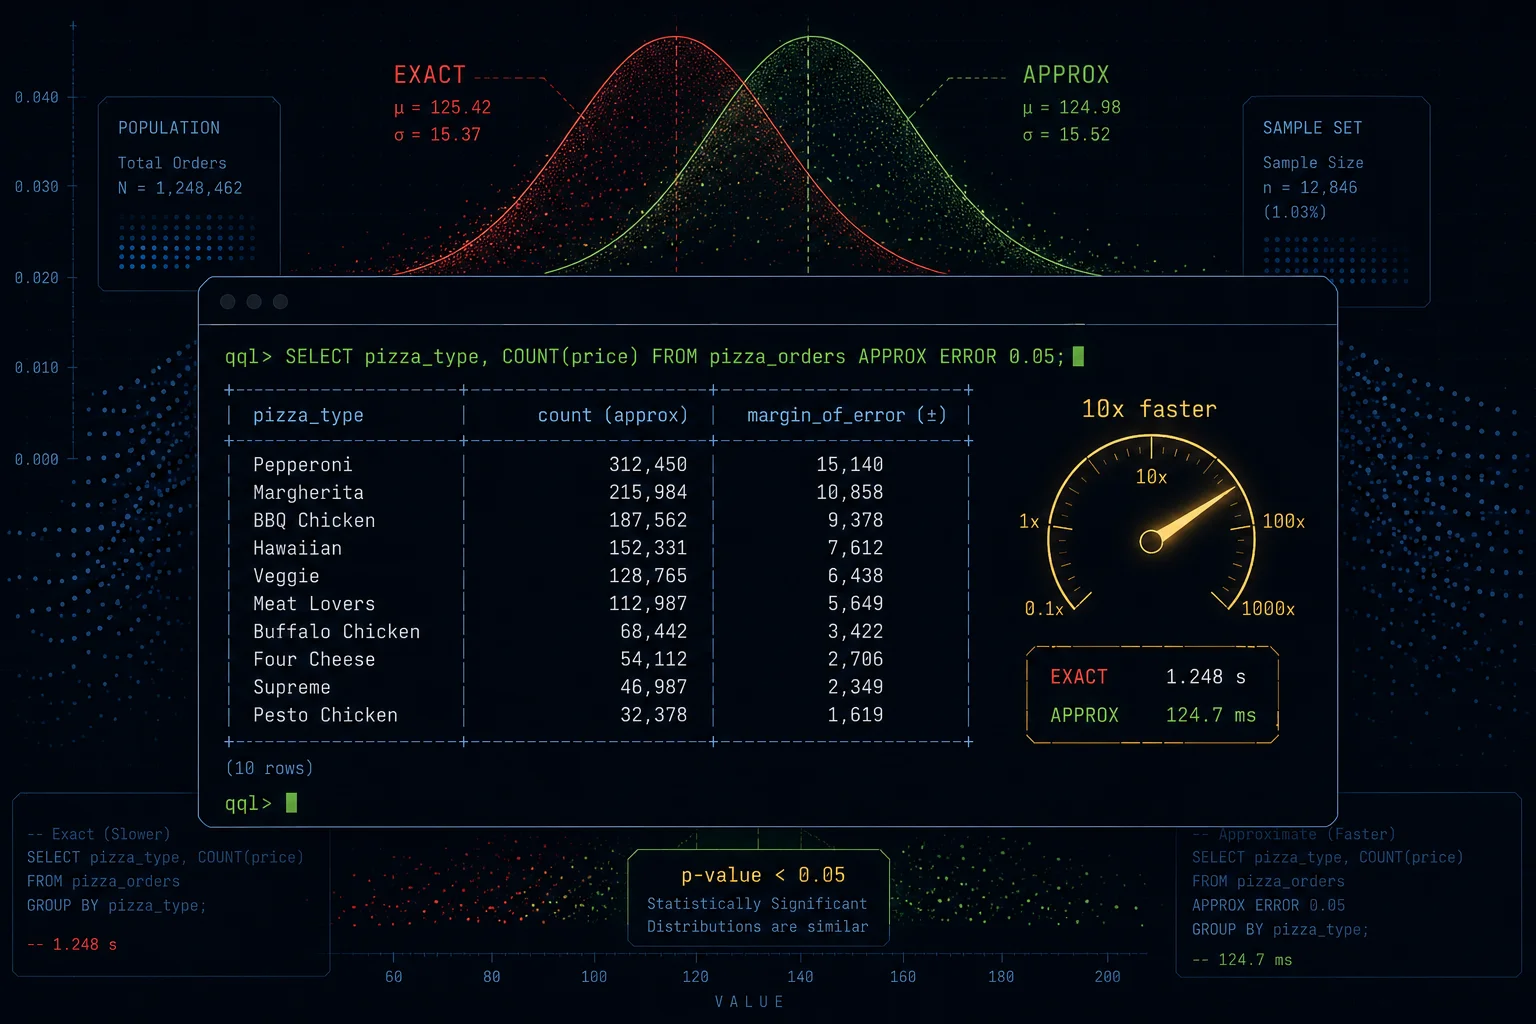Image resolution: width=1536 pixels, height=1024 pixels.
Task: Click the Hawaiian pizza row label
Action: [x=297, y=548]
